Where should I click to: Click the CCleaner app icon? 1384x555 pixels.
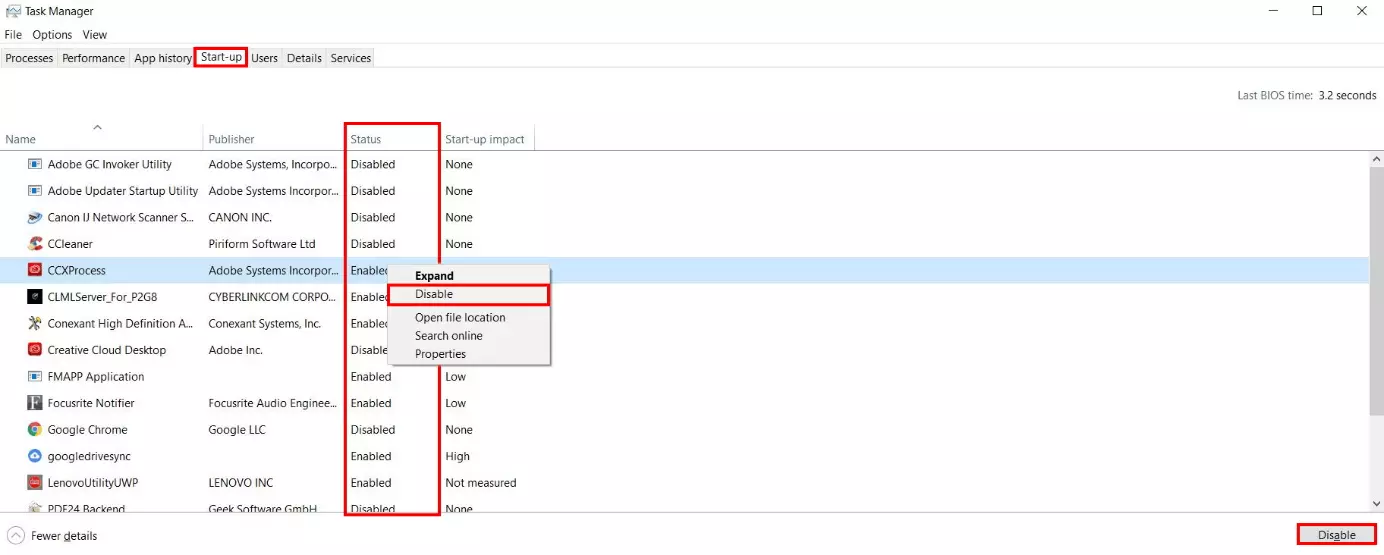[x=35, y=244]
